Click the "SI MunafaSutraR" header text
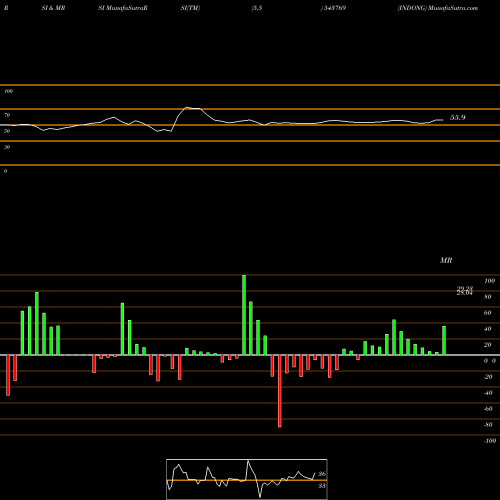Screen dimensions: 500x500 123,8
